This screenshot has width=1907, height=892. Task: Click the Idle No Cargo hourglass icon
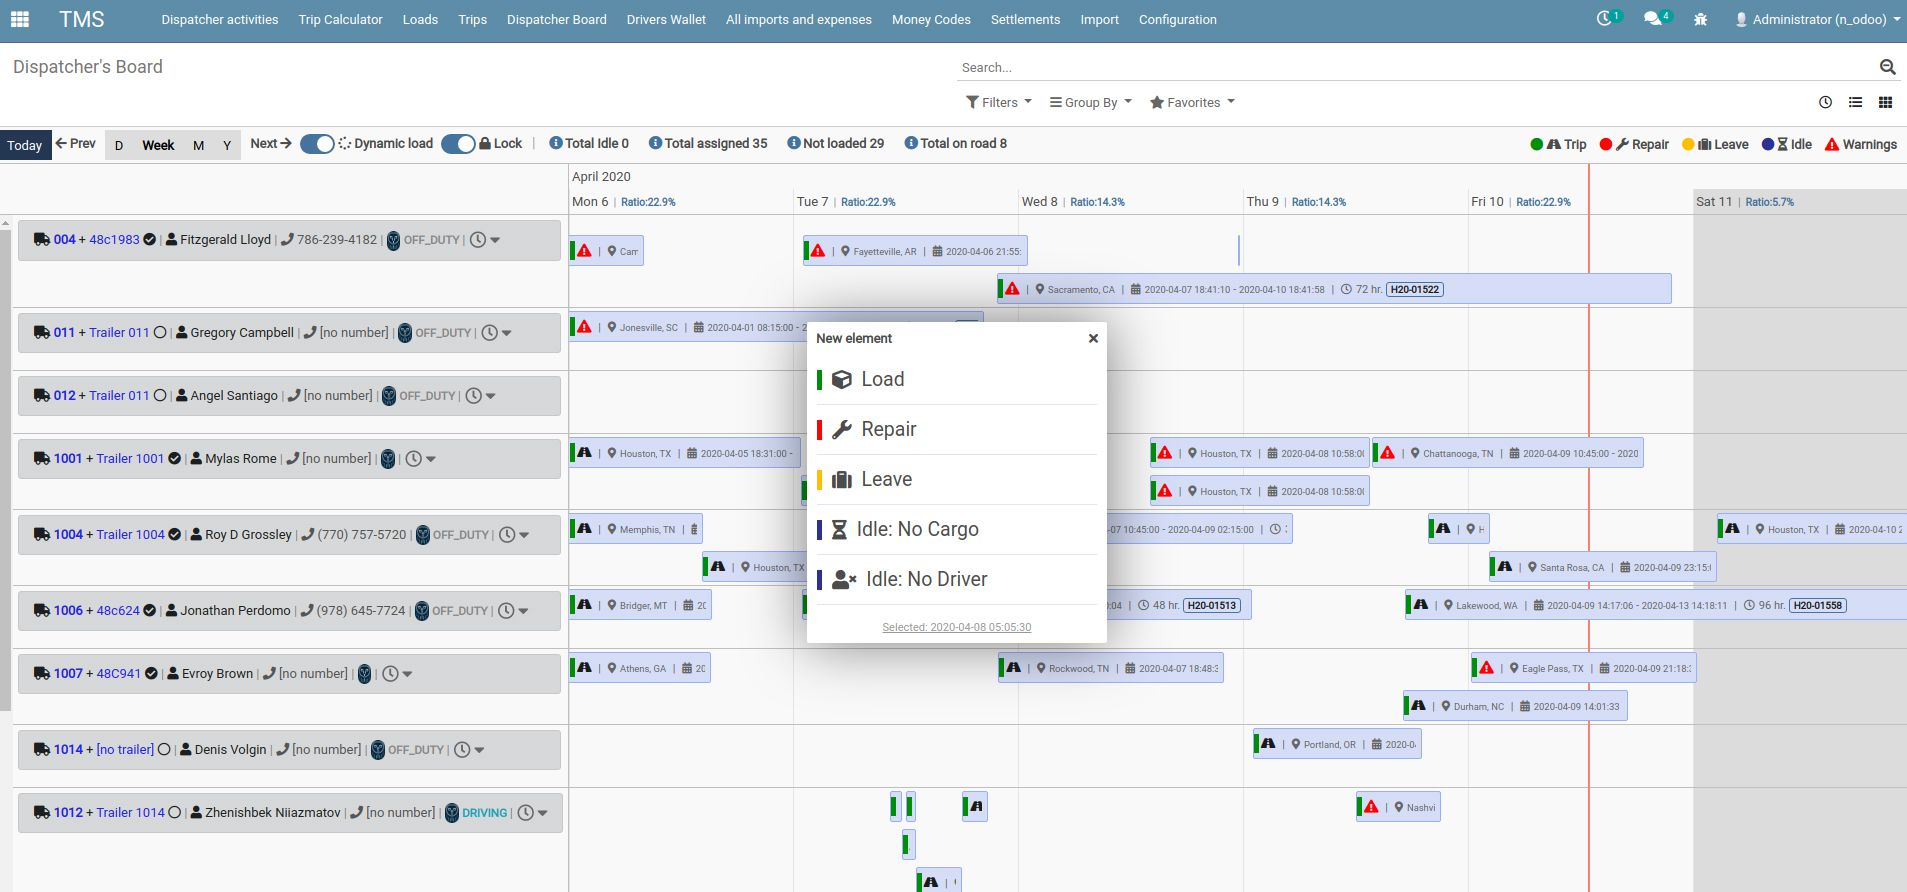click(x=839, y=529)
